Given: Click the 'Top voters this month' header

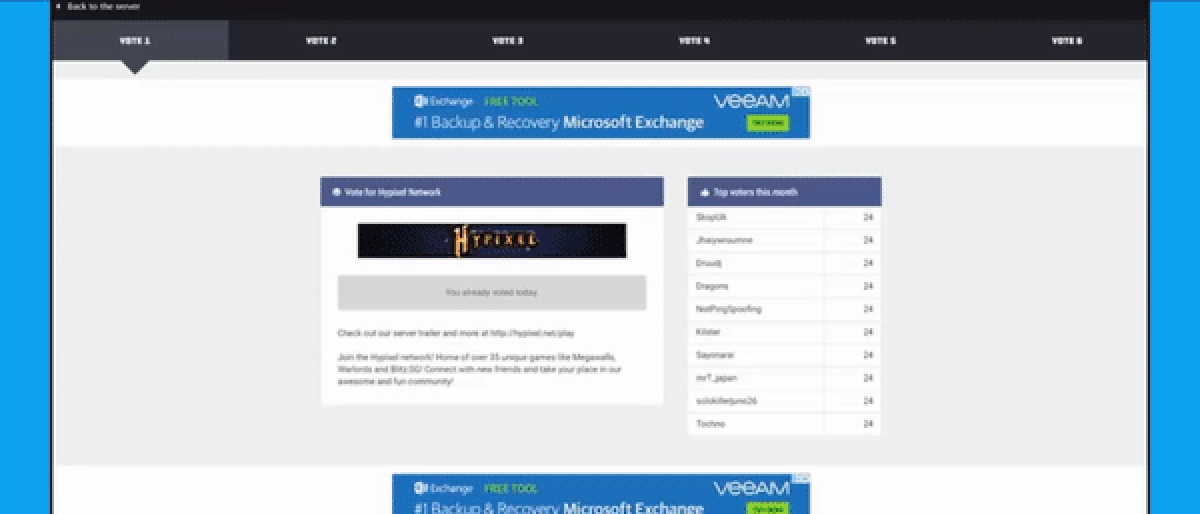Looking at the screenshot, I should coord(784,192).
